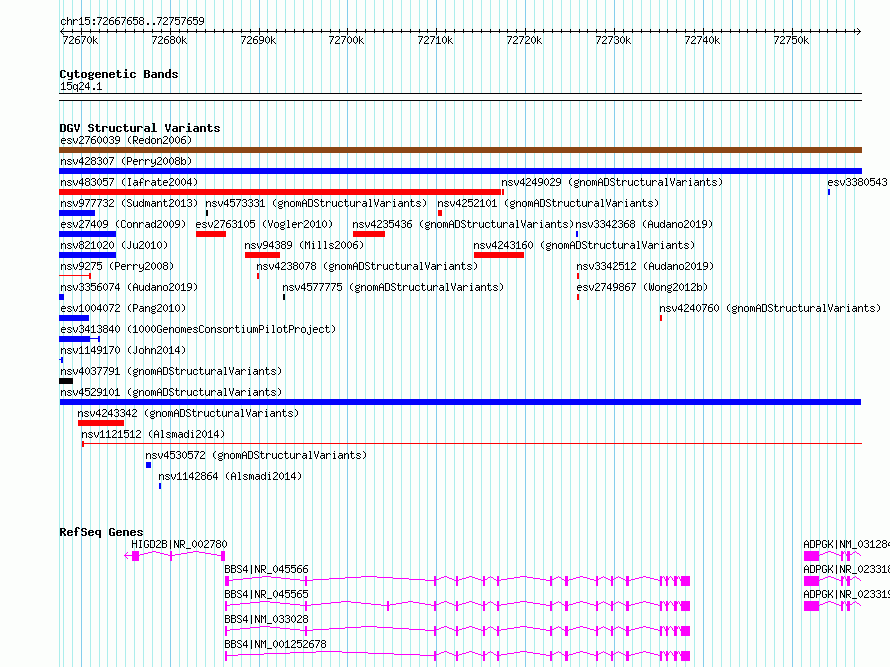Click nsv4573331 gnomAD variant label
Image resolution: width=890 pixels, height=667 pixels.
[316, 203]
